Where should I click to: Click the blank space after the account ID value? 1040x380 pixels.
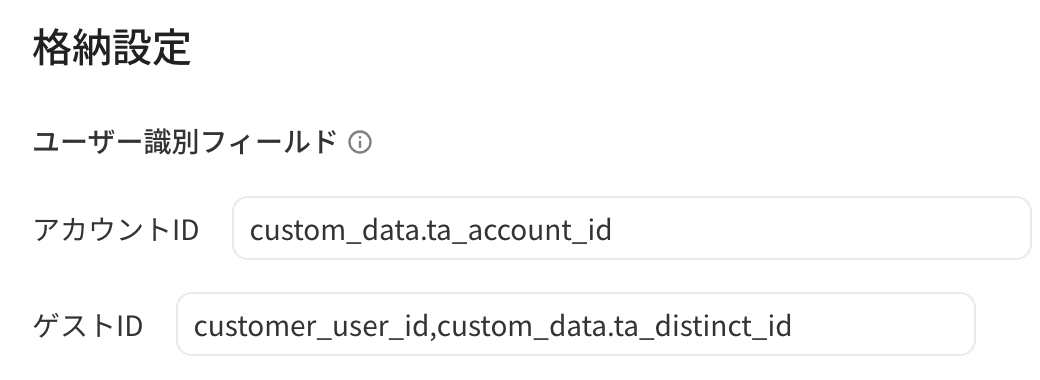coord(819,228)
